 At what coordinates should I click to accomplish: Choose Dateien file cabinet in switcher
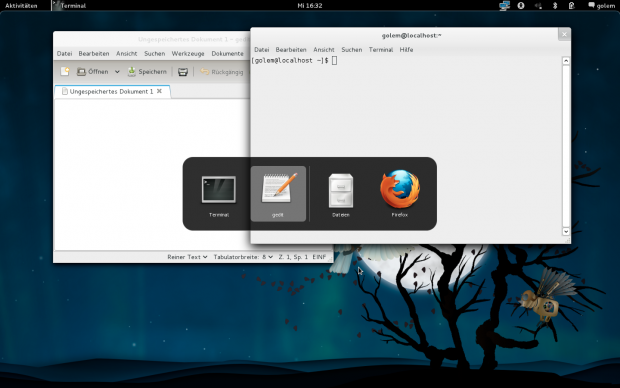pyautogui.click(x=341, y=191)
